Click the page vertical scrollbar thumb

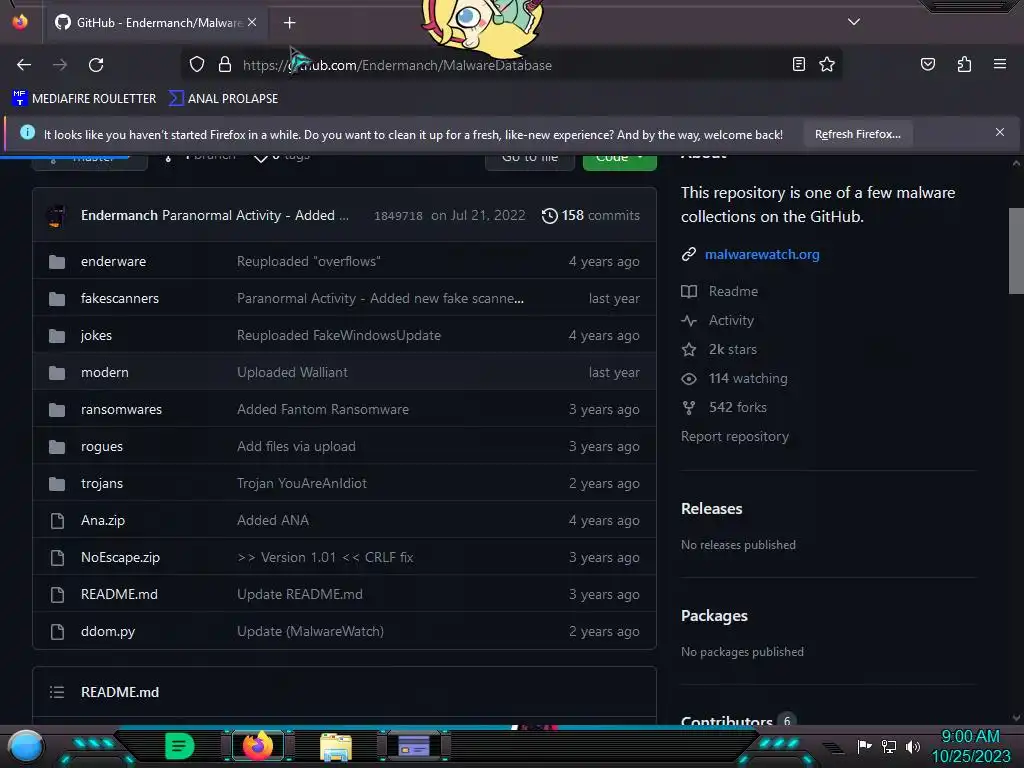pos(1016,251)
